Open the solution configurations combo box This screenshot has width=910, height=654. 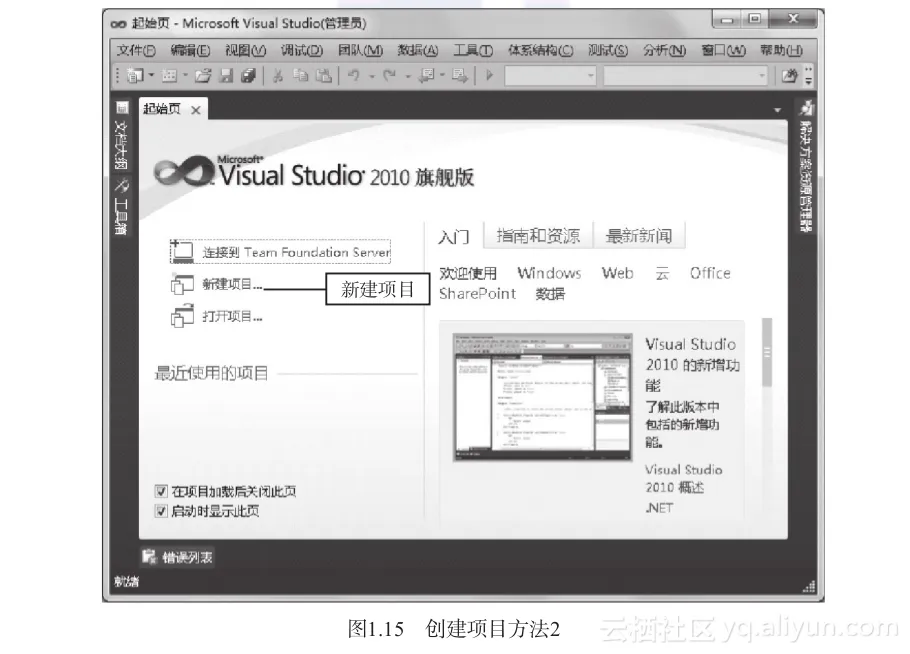[550, 75]
